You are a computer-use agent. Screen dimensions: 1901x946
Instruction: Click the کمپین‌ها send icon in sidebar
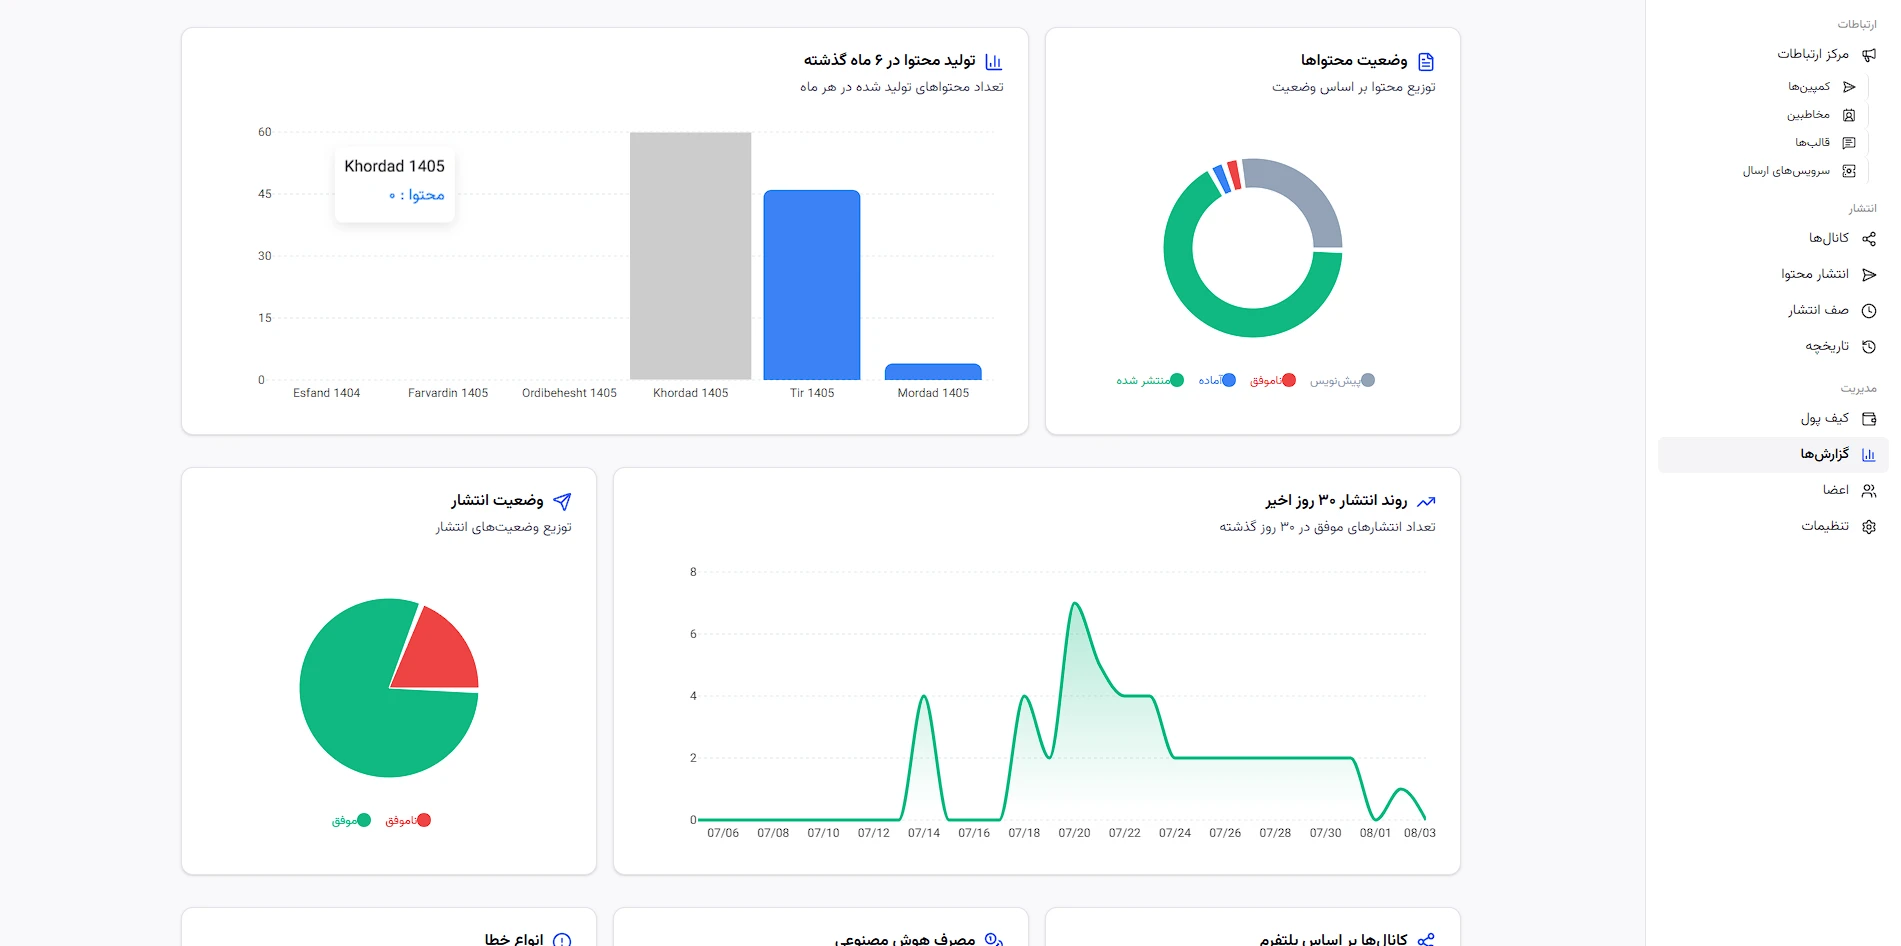1849,87
